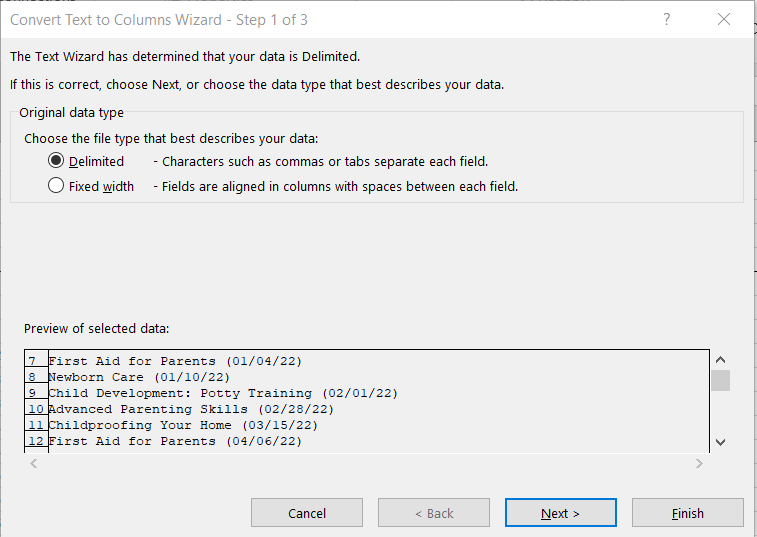Select 'First Aid for Parents (04/06/22)' row
Viewport: 757px width, 537px height.
(175, 441)
